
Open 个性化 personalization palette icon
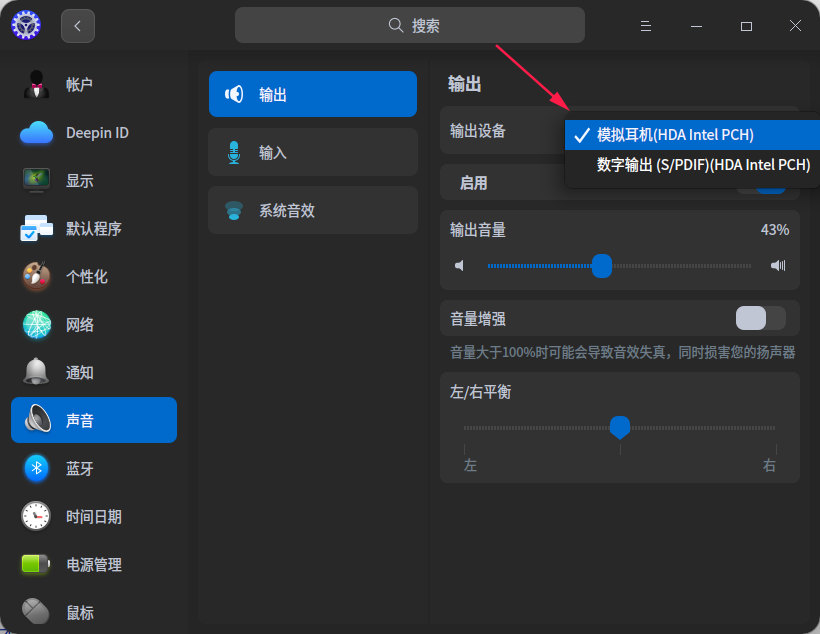point(37,276)
